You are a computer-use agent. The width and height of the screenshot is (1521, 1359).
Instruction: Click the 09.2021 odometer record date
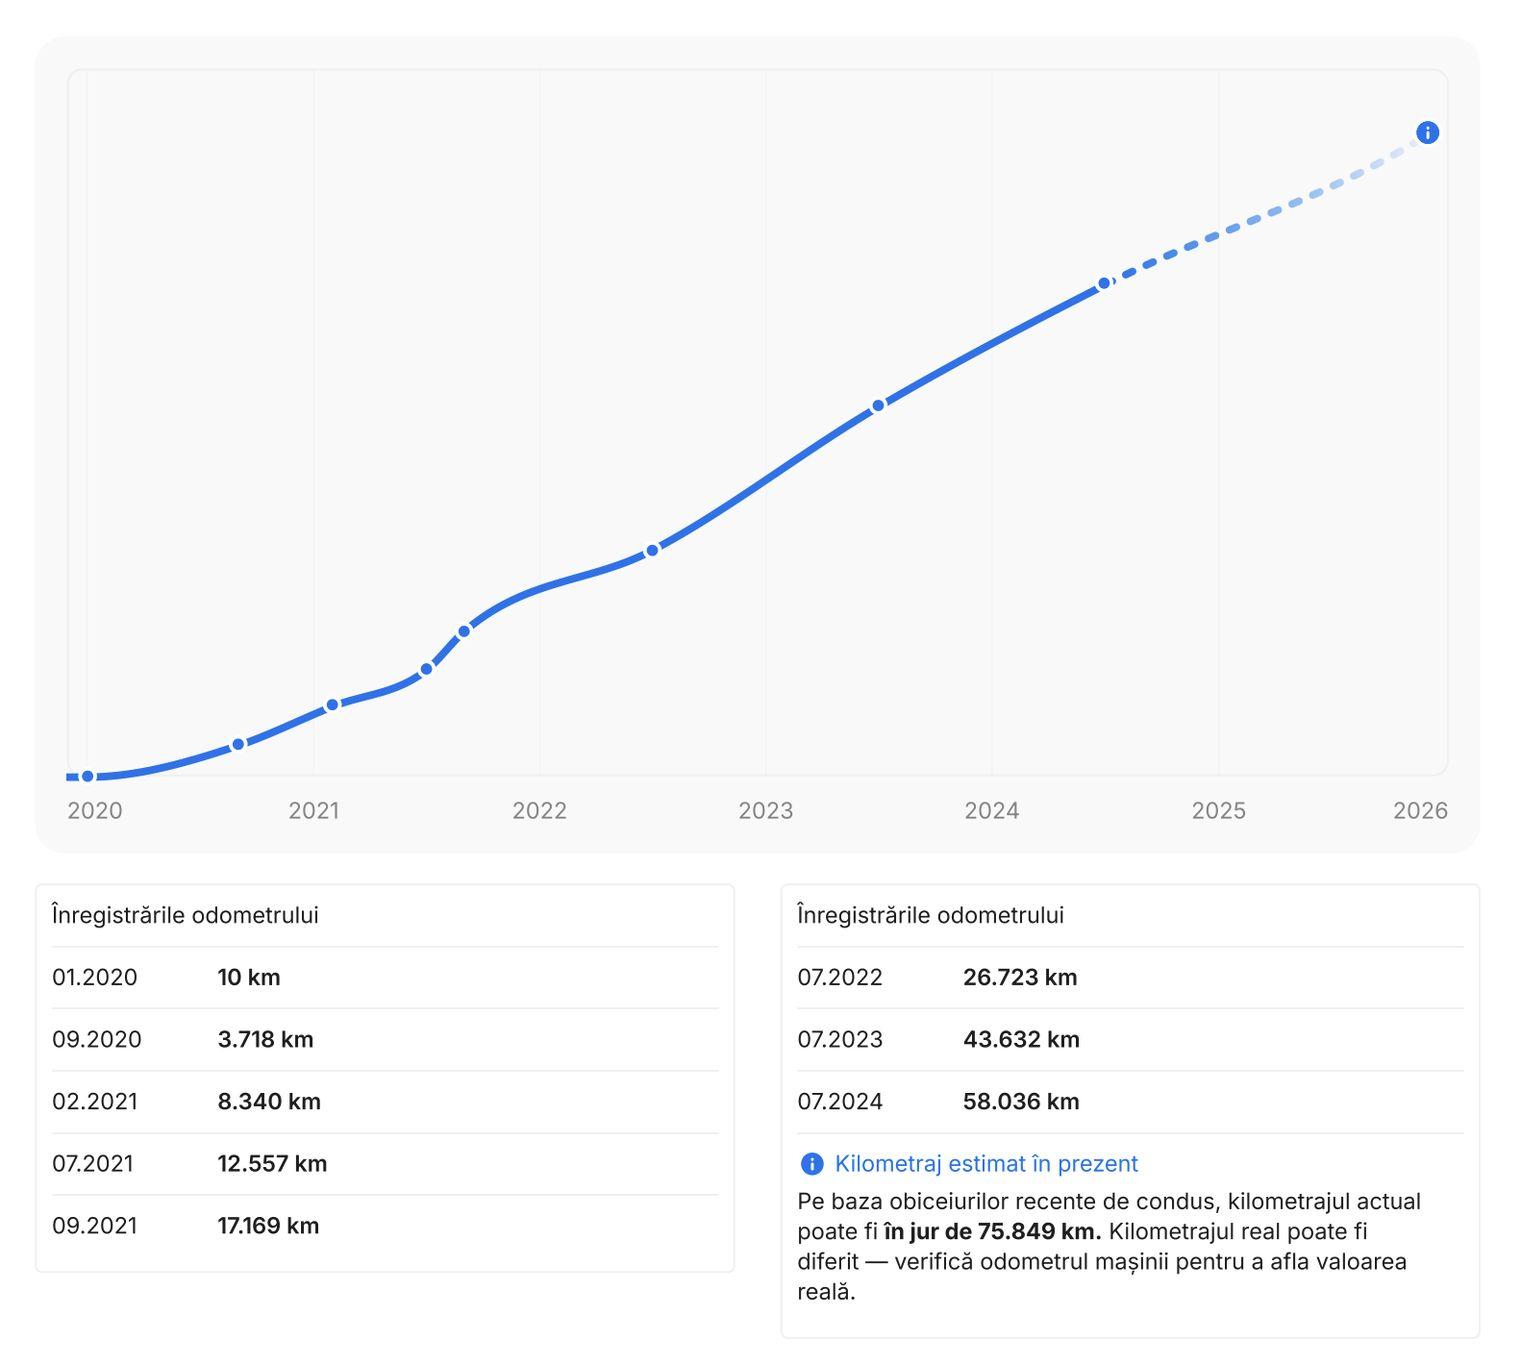click(95, 1226)
